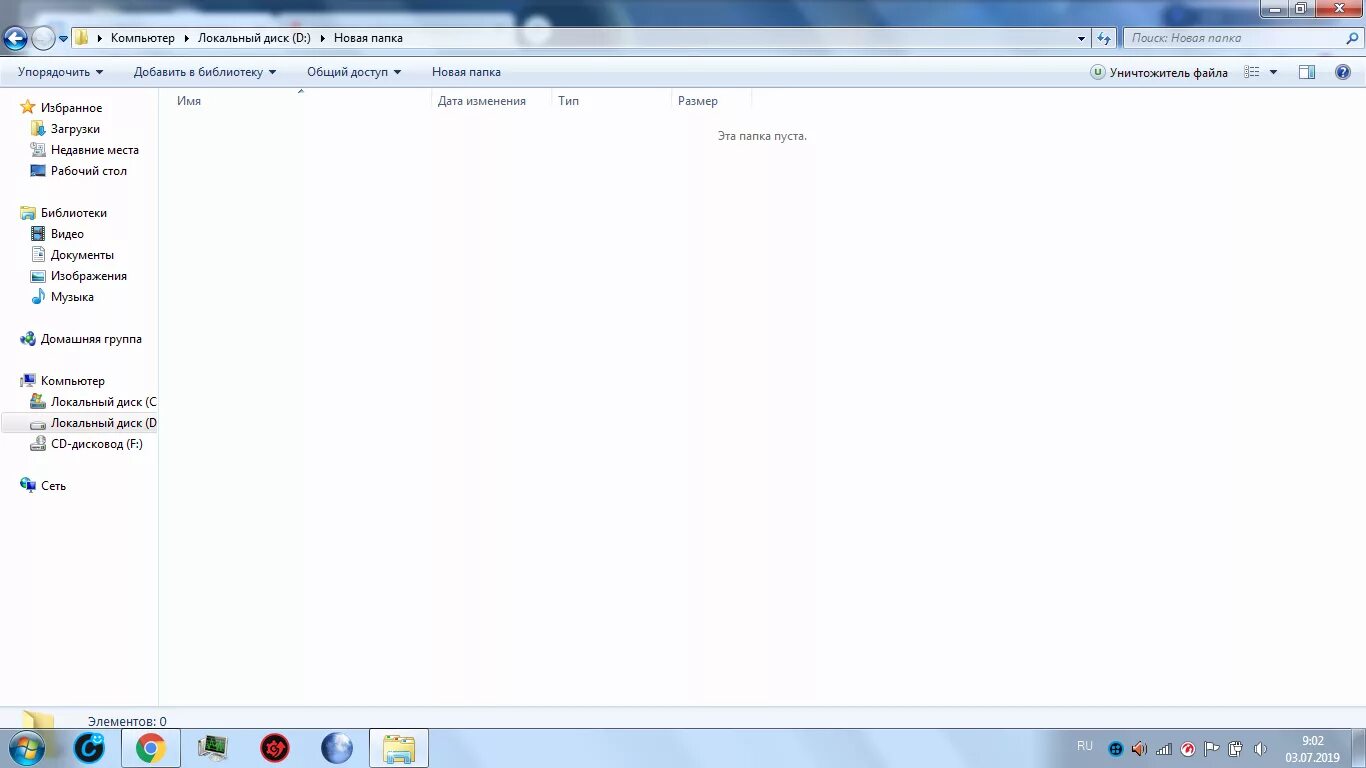1366x768 pixels.
Task: Click the orange speaker tray icon
Action: coord(1140,749)
